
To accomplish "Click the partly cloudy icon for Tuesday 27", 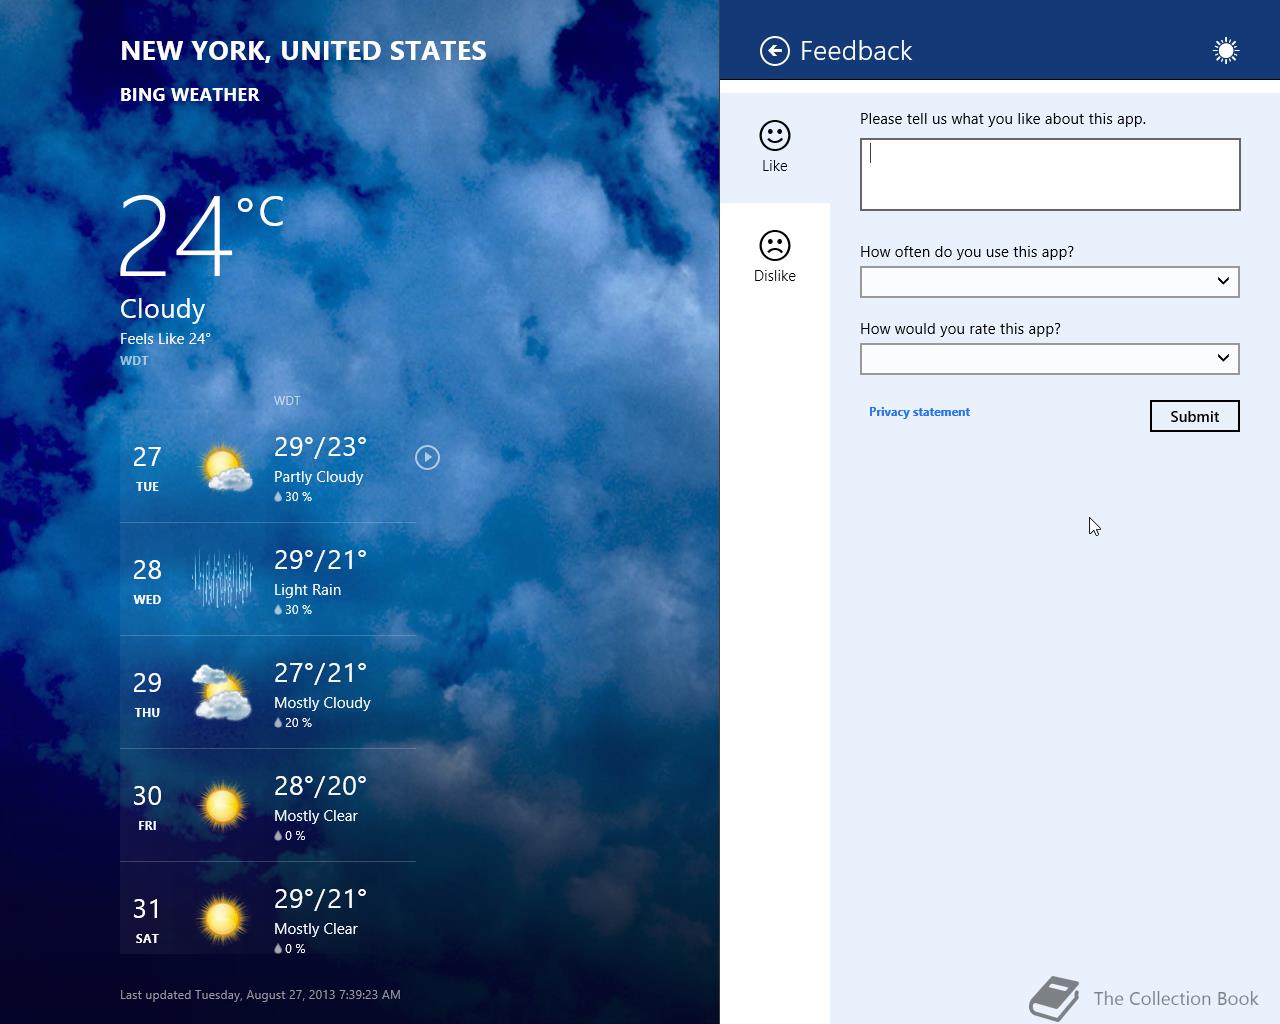I will tap(225, 468).
